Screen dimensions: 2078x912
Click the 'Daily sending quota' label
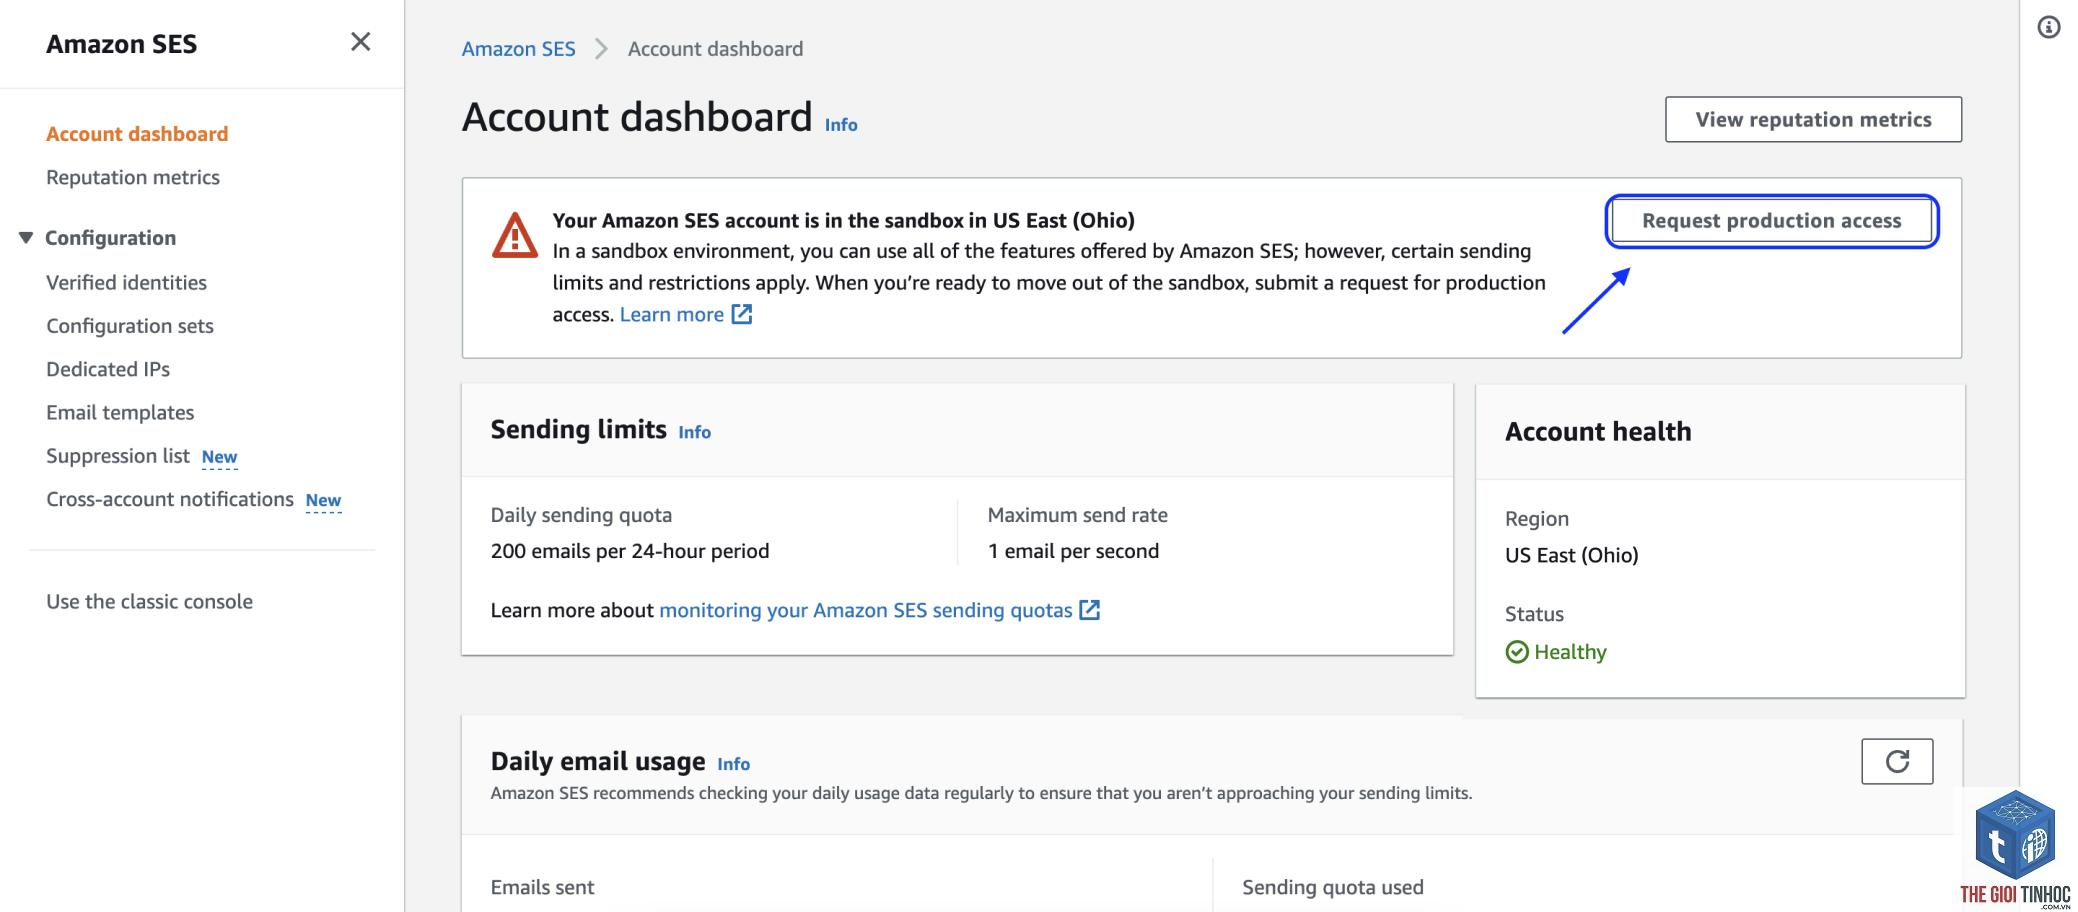(x=581, y=515)
